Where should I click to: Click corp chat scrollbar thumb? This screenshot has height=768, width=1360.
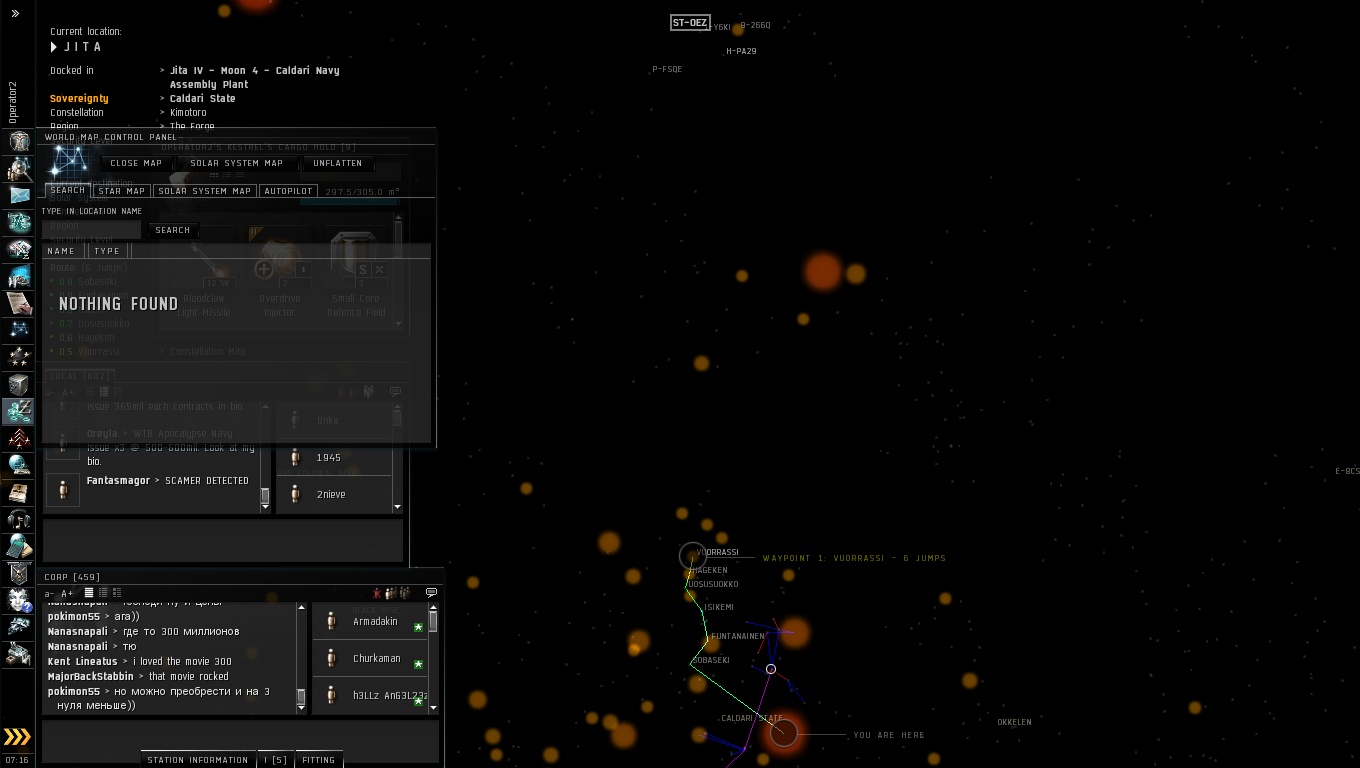click(301, 695)
